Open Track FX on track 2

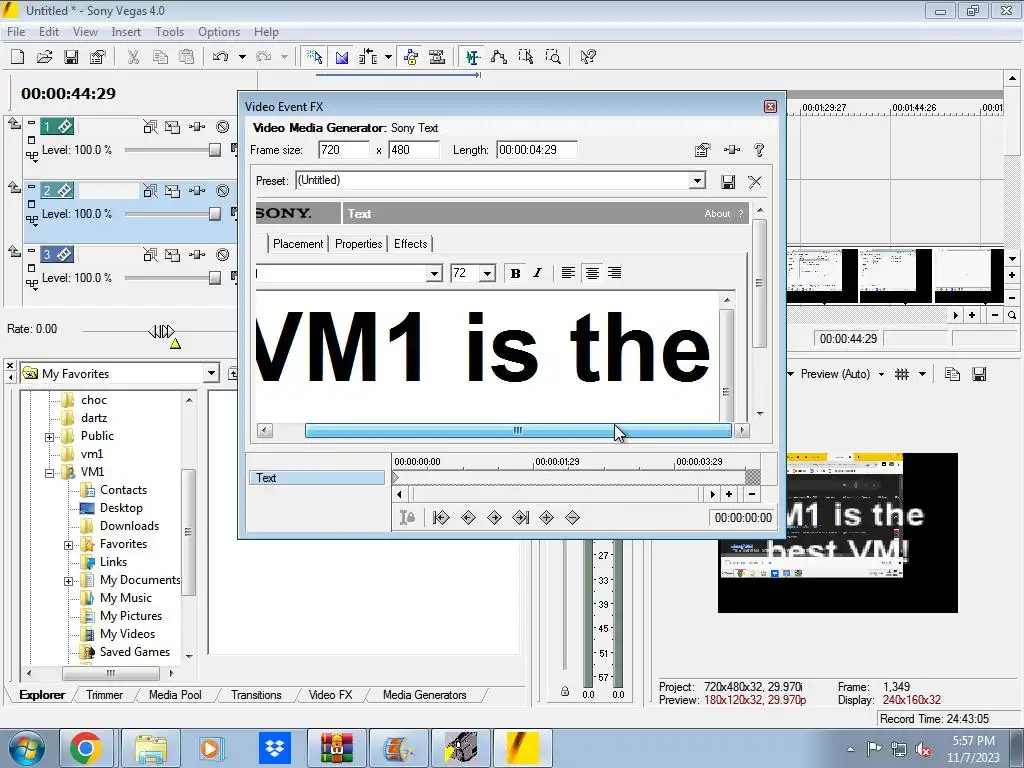197,191
